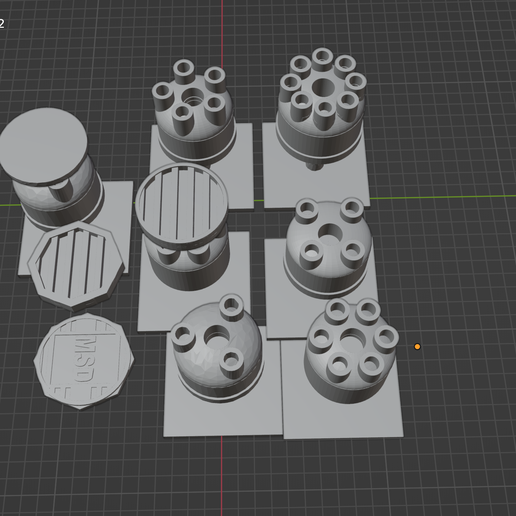
Task: Select the ten-sided slatted grate
Action: coord(77,265)
